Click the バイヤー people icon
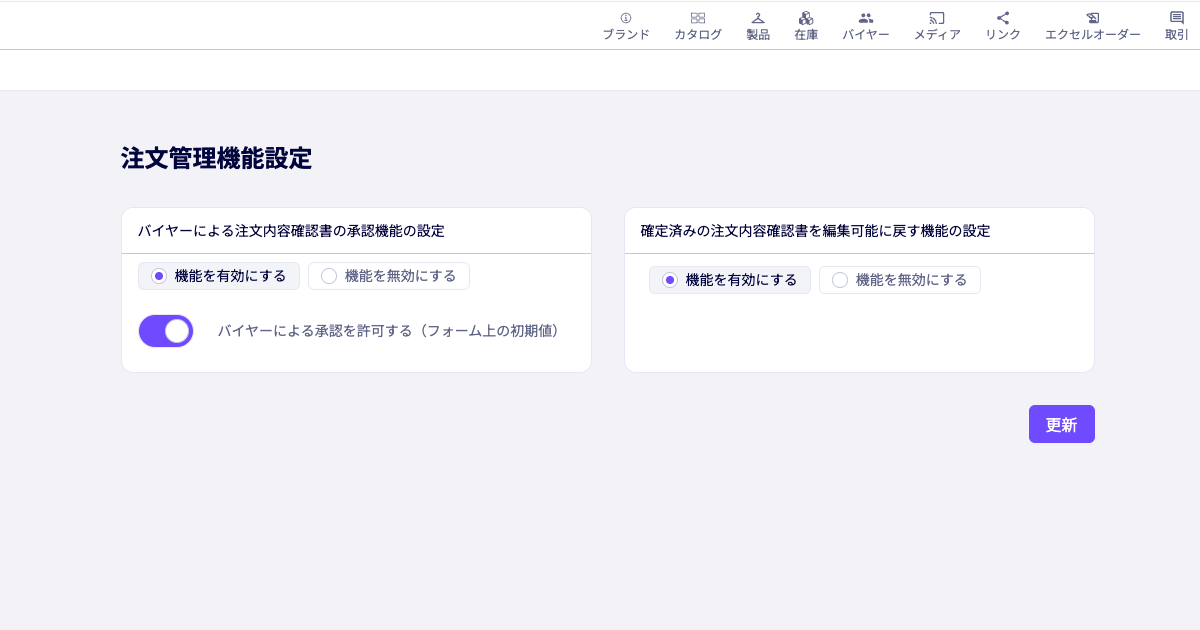The image size is (1200, 630). coord(866,18)
